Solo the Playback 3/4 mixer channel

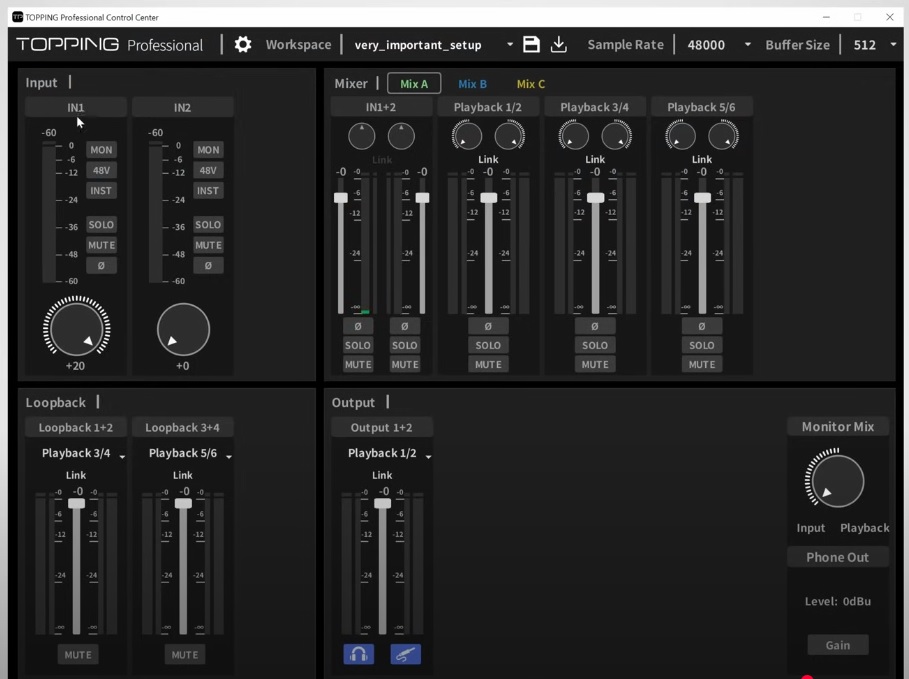coord(595,345)
